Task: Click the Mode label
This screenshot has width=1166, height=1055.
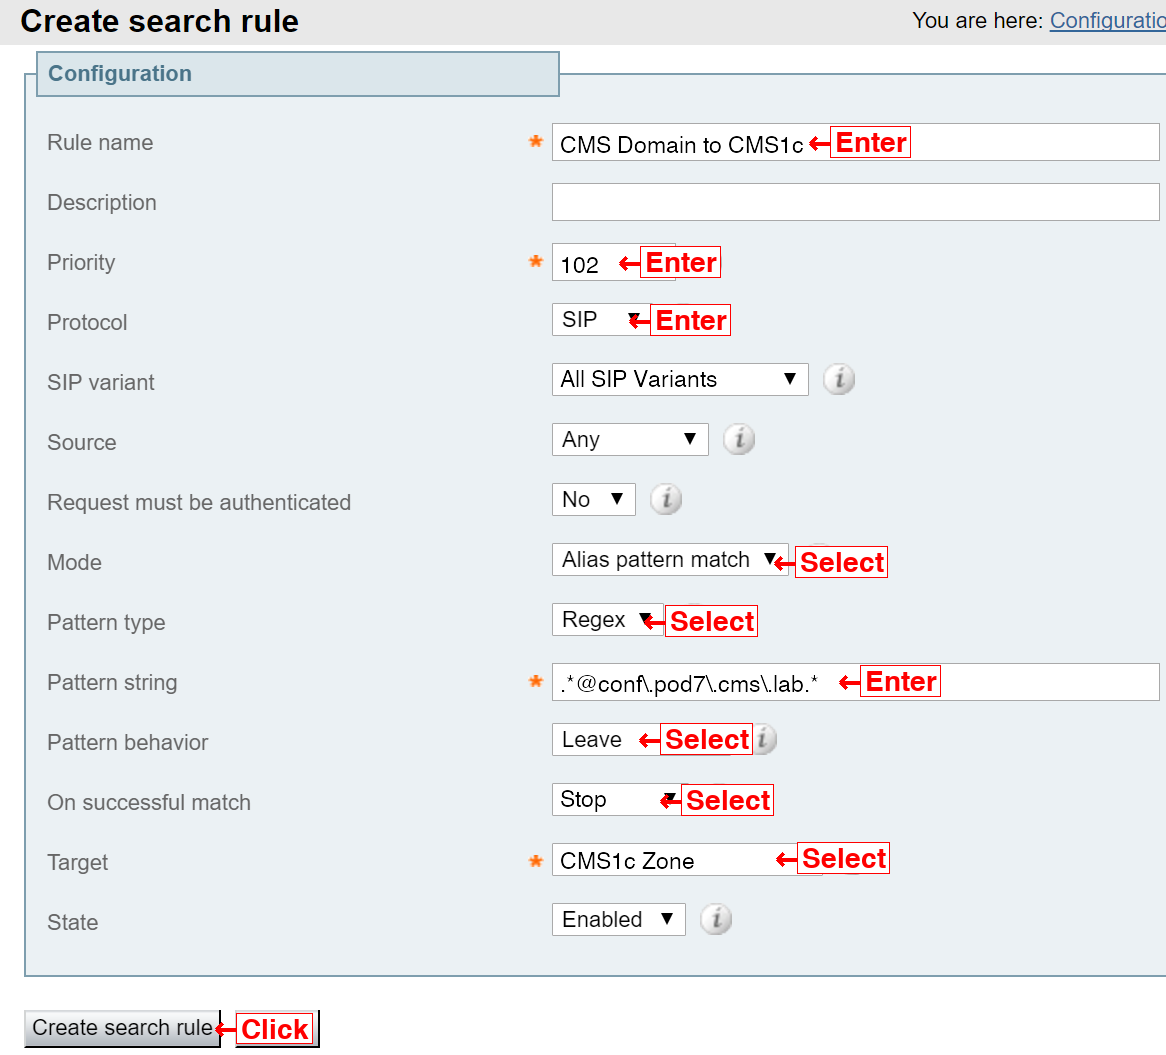Action: pos(74,562)
